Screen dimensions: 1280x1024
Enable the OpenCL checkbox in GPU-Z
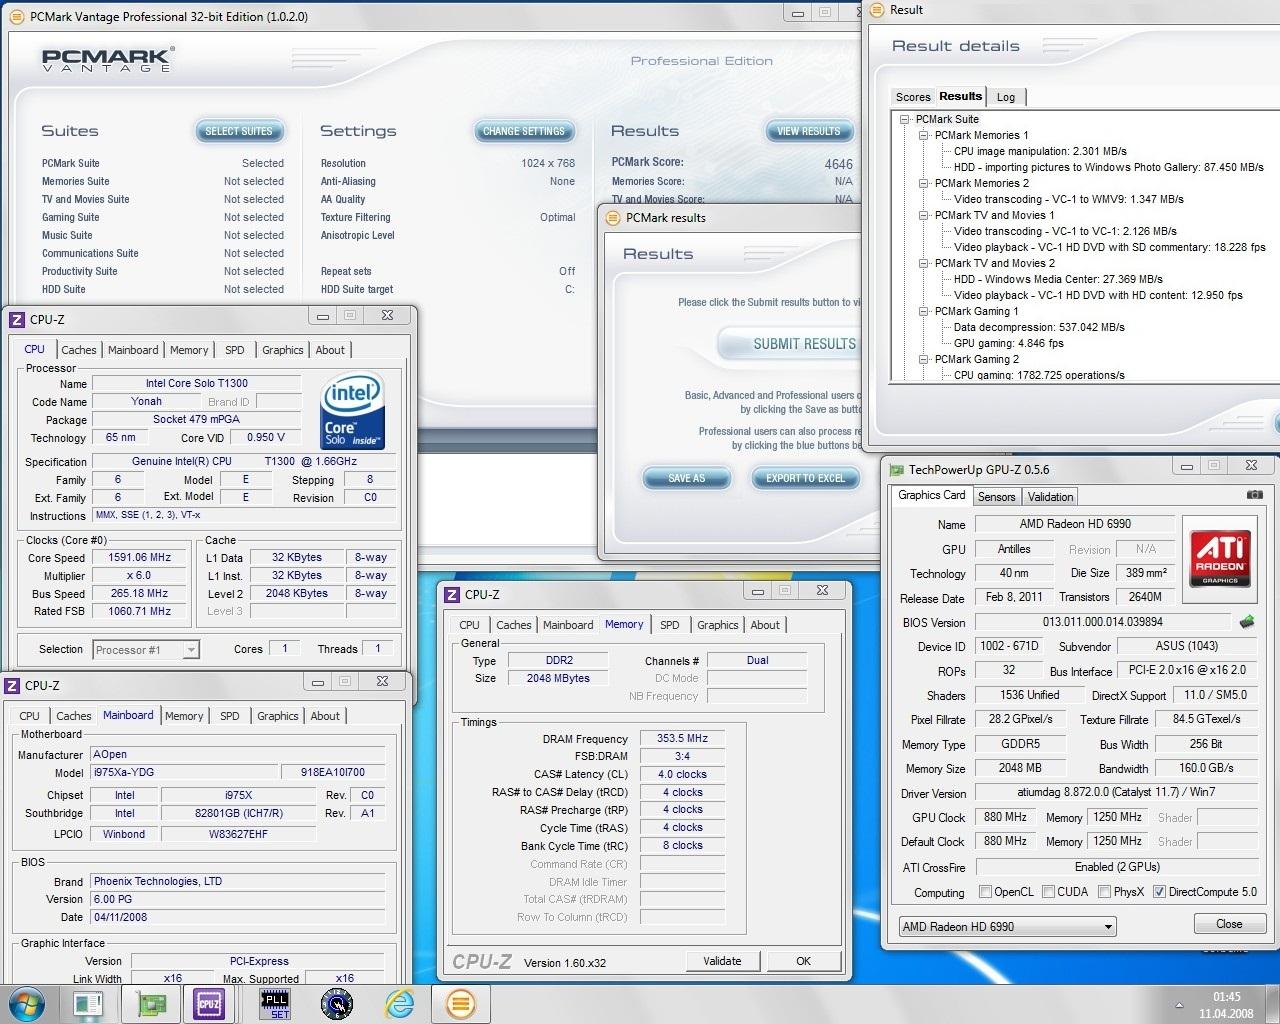tap(986, 892)
